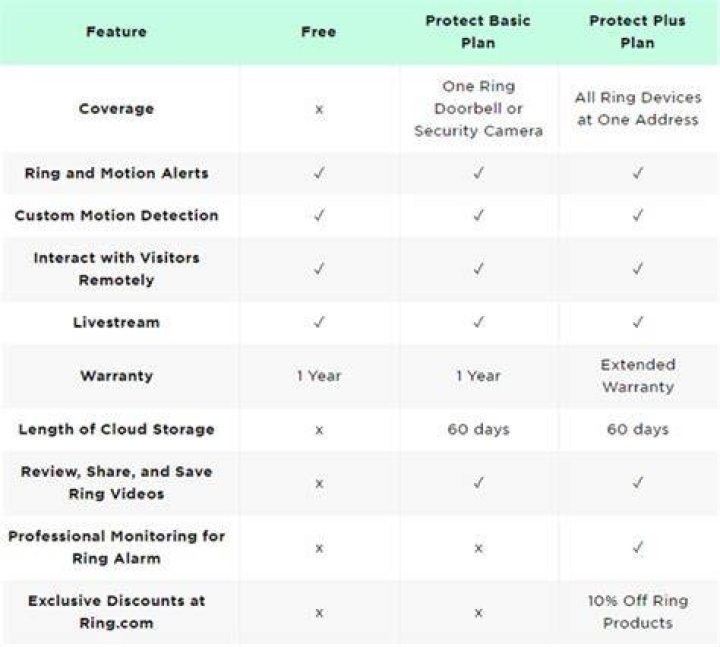The height and width of the screenshot is (647, 720).
Task: Click Professional Monitoring X under Protect Basic Plan
Action: click(x=478, y=548)
